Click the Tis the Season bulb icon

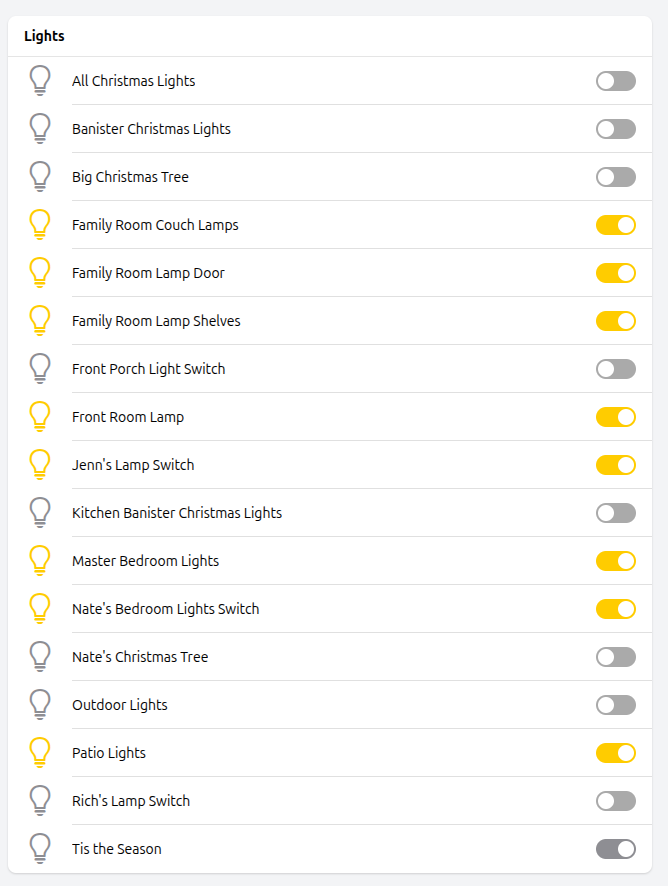[40, 849]
